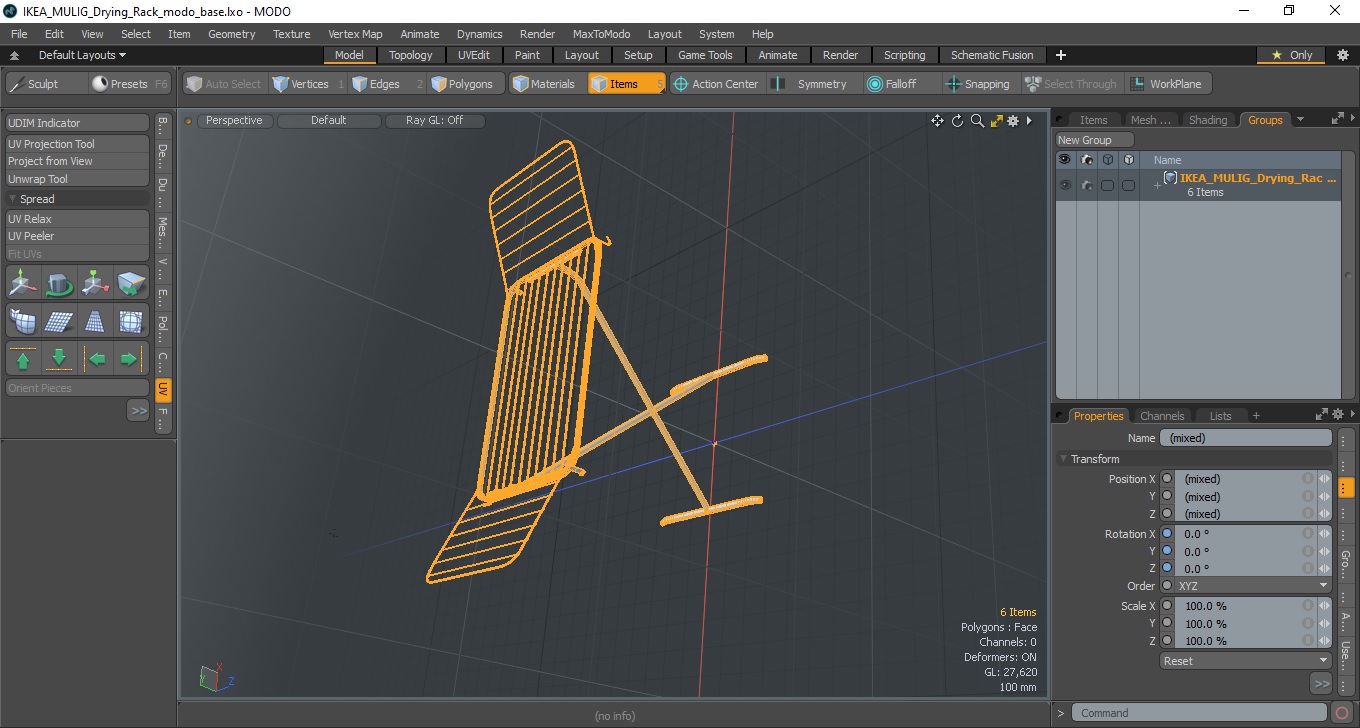Screen dimensions: 1360x728
Task: Click the viewport pan/move icon
Action: (x=937, y=121)
